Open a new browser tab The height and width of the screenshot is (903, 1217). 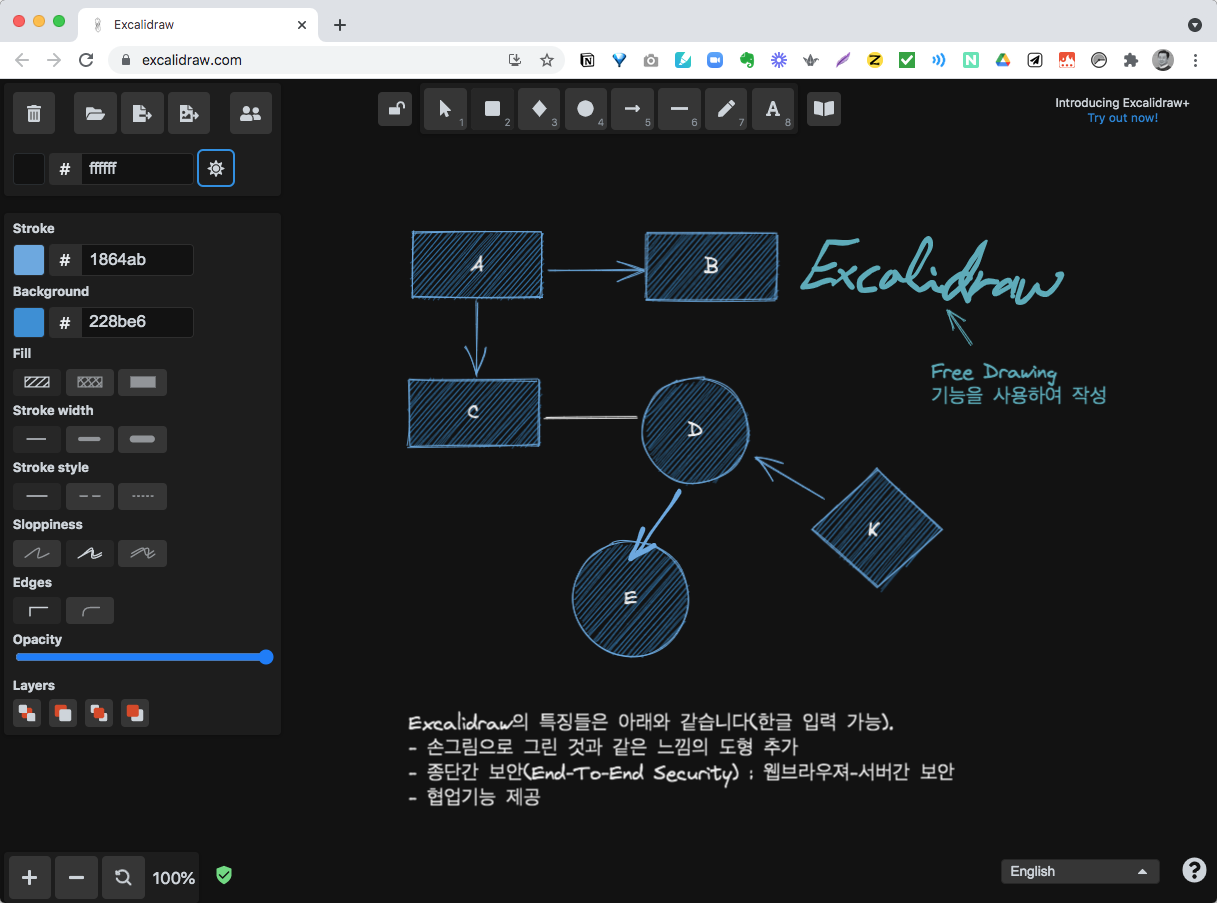[340, 24]
